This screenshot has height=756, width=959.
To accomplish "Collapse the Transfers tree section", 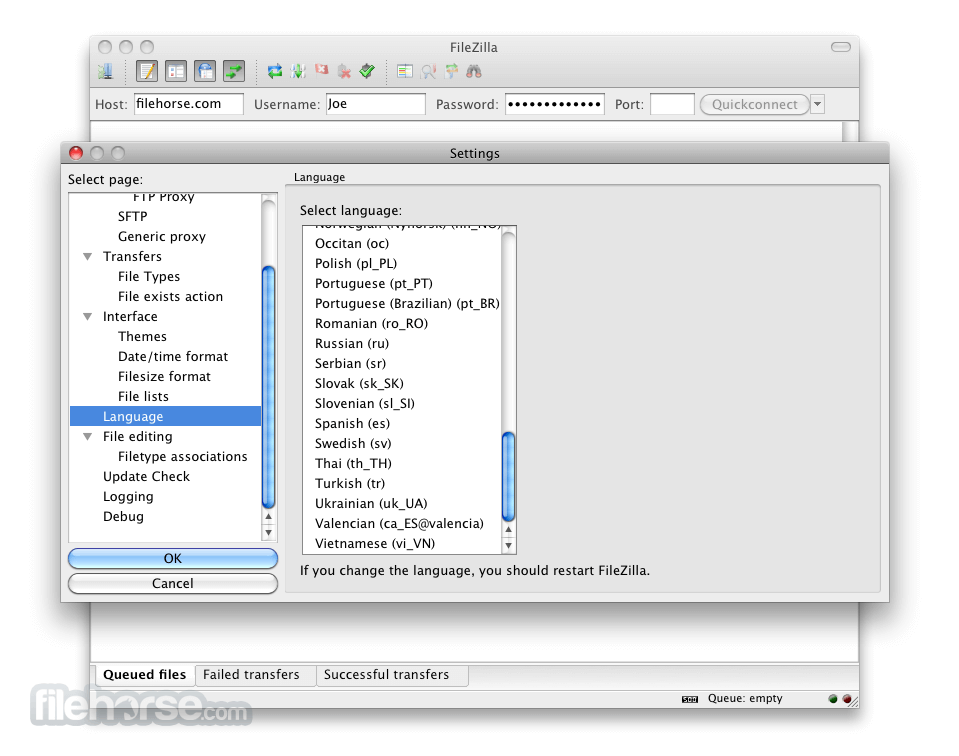I will tap(88, 257).
